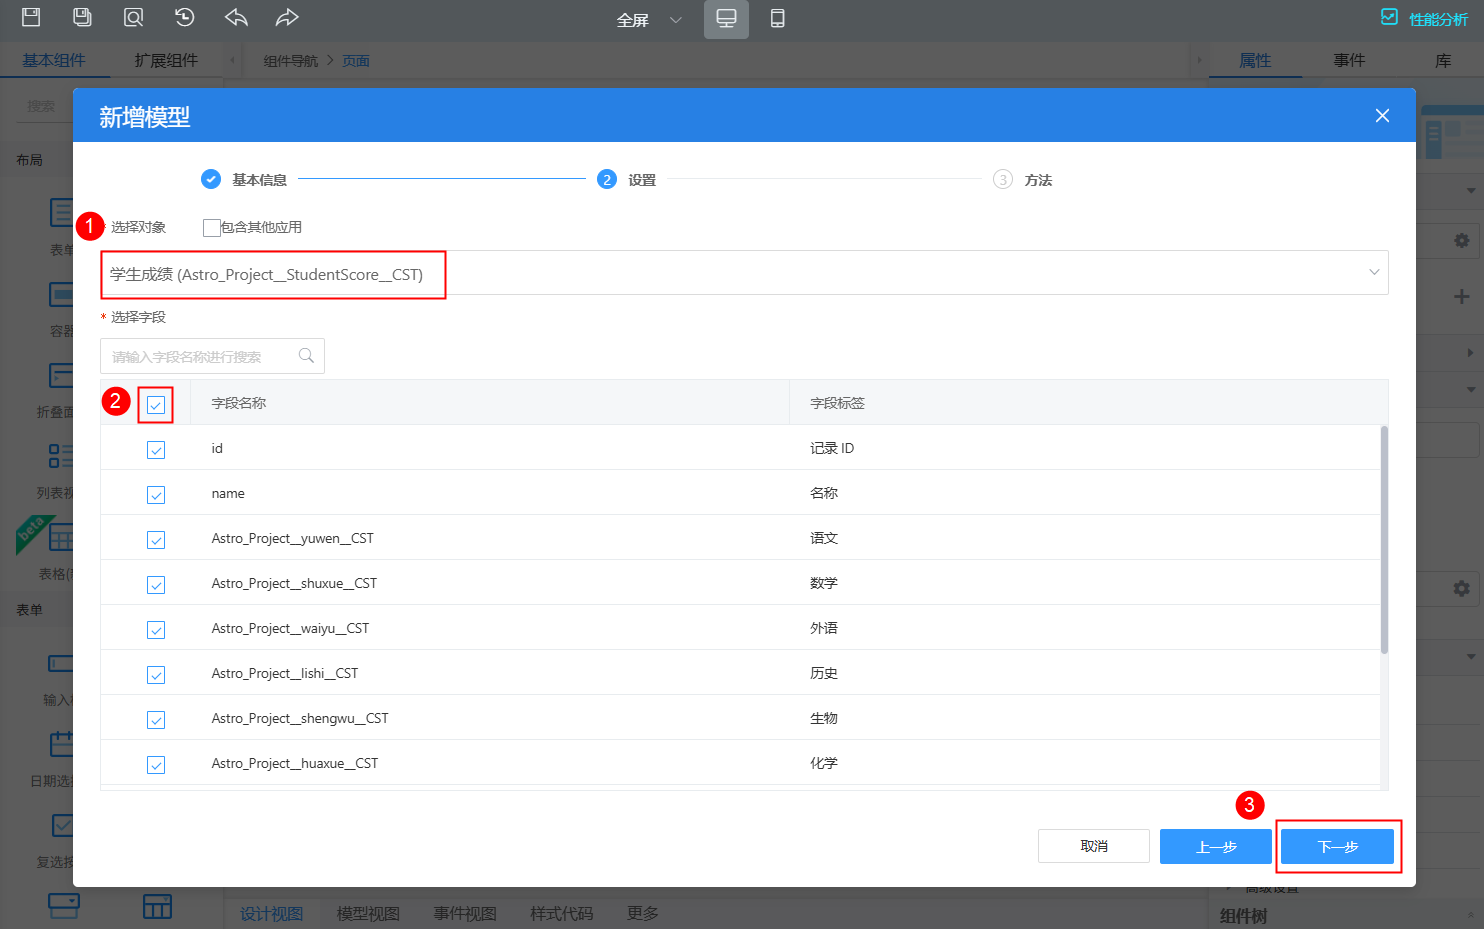This screenshot has width=1484, height=929.
Task: Click step 2 设置 indicator
Action: (606, 179)
